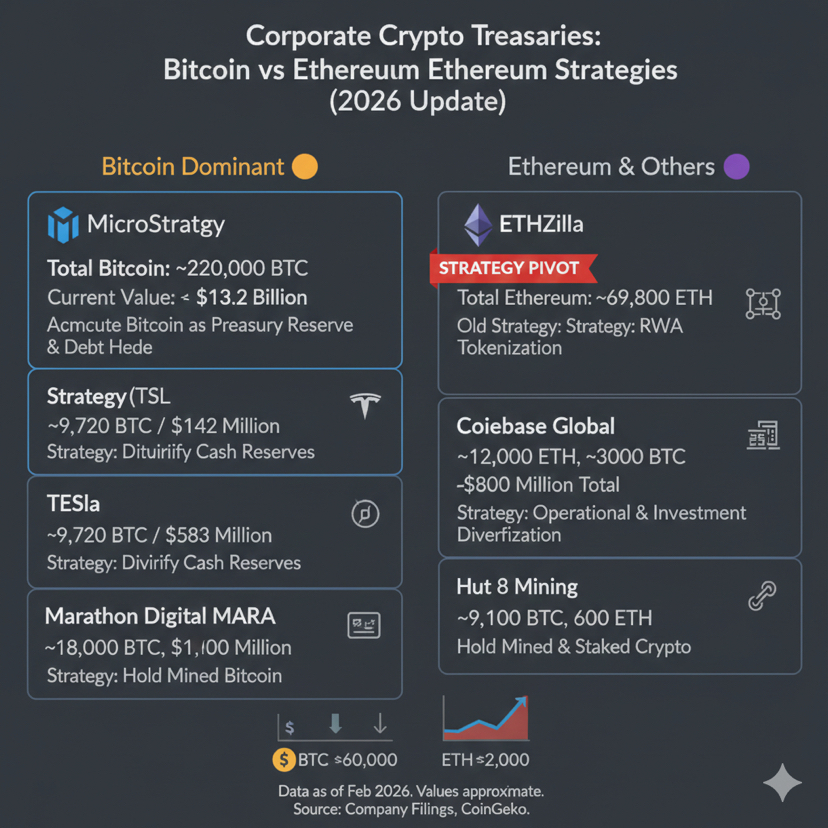Viewport: 828px width, 828px height.
Task: Click the building icon in Coiebase Global card
Action: (763, 435)
